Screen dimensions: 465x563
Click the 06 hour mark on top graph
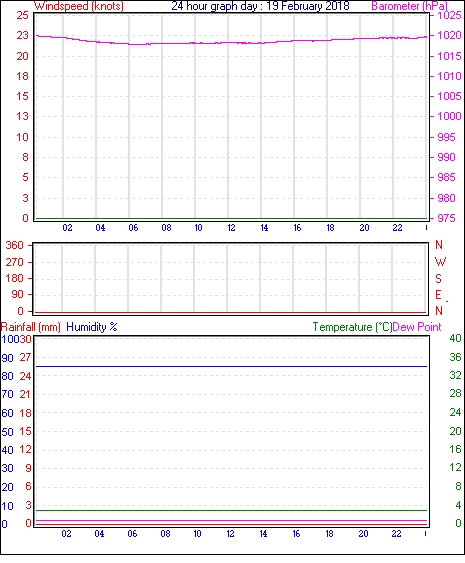click(133, 228)
